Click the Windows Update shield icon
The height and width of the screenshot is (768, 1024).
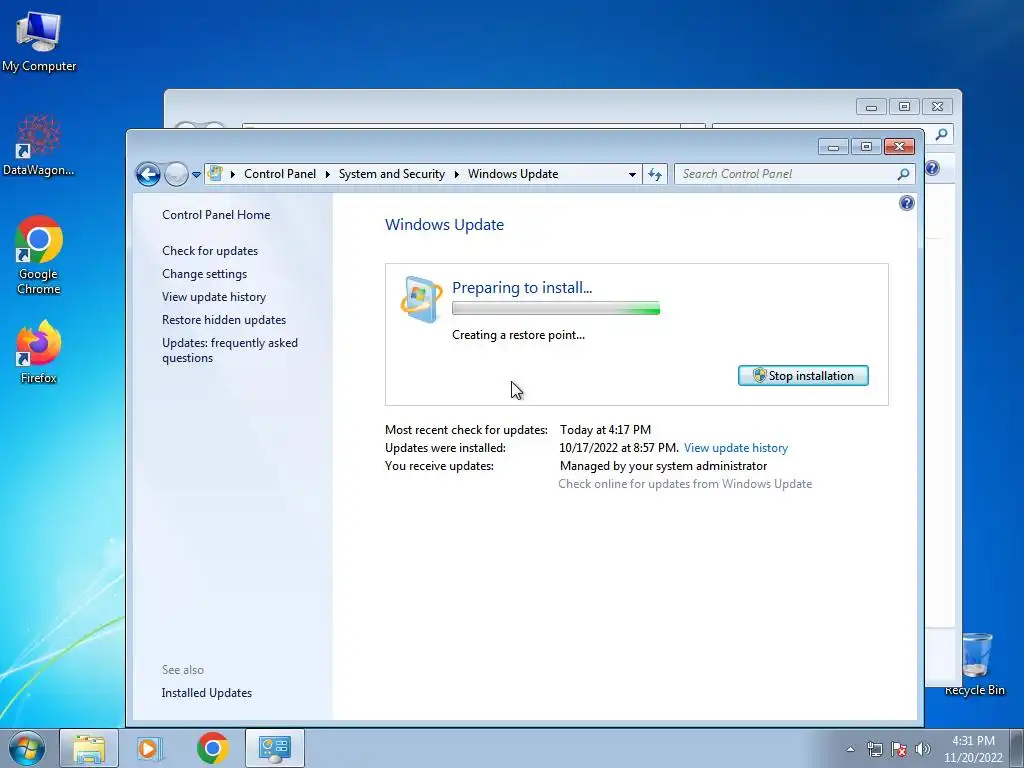tap(421, 299)
